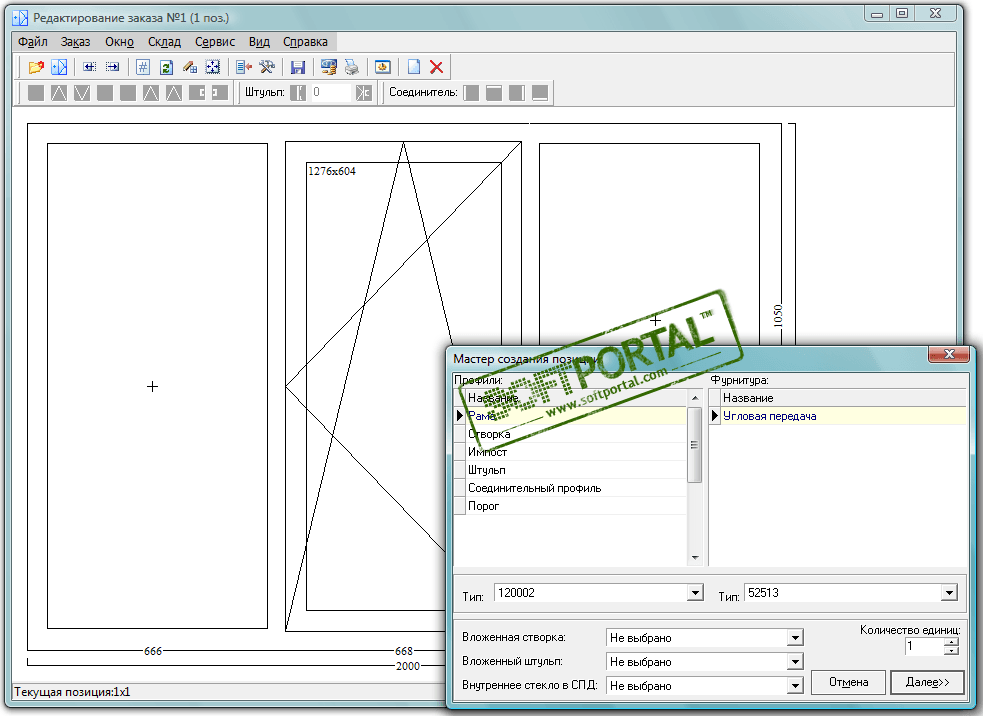
Task: Select the left-side Соединитель icon
Action: 471,93
